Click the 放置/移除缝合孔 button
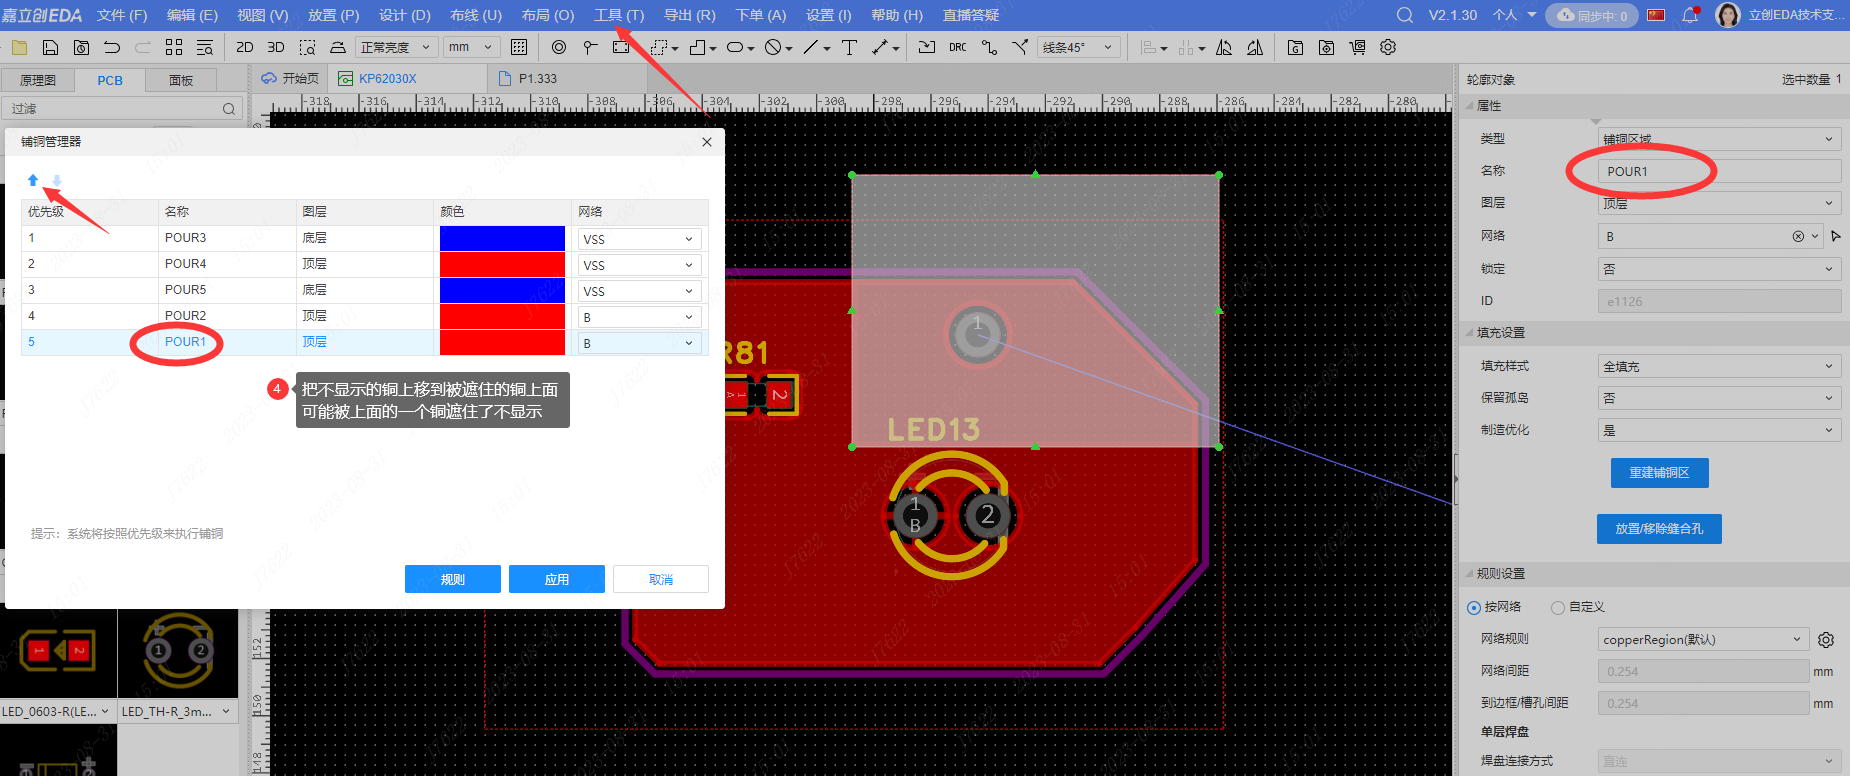1850x776 pixels. (x=1659, y=529)
